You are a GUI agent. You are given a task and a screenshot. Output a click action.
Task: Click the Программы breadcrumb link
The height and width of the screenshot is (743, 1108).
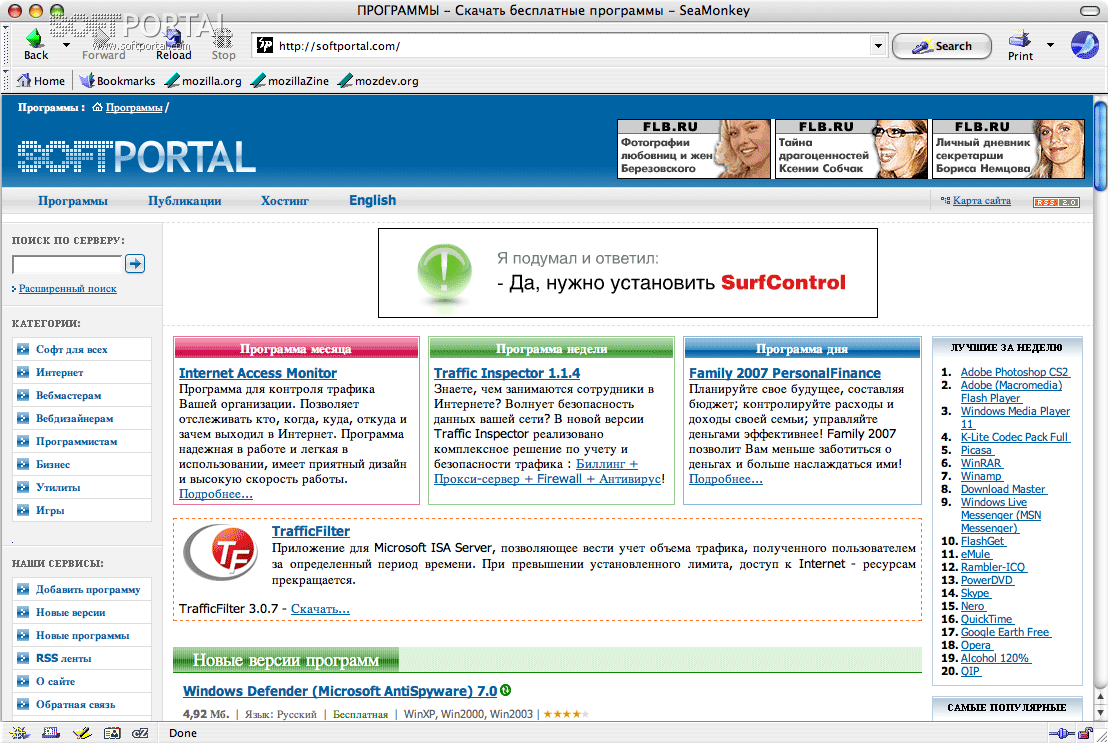(x=134, y=108)
